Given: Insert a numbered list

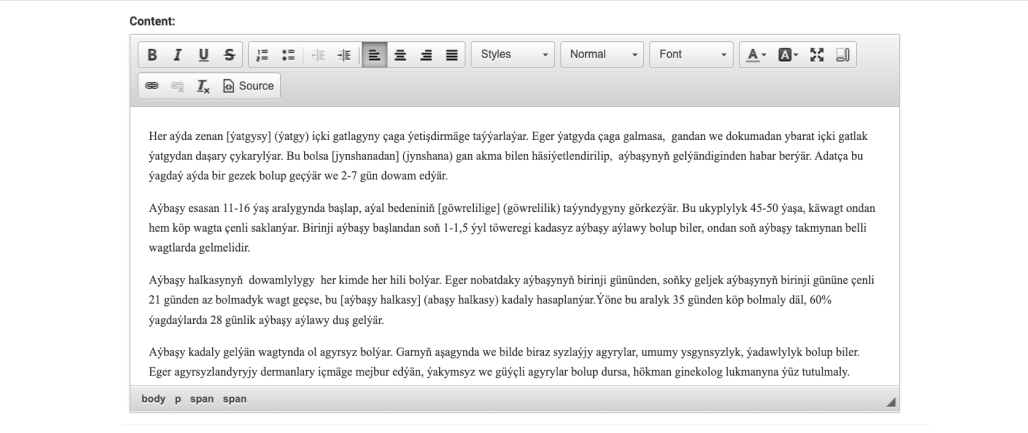Looking at the screenshot, I should [263, 55].
